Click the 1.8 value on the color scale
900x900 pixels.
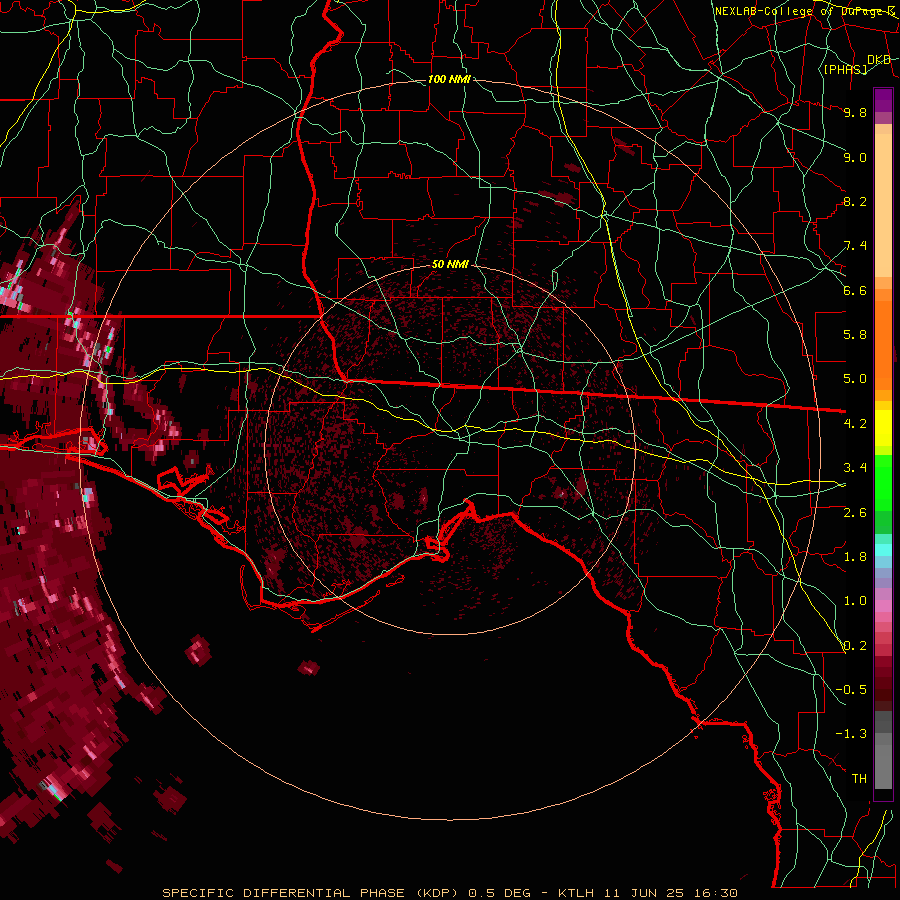(855, 557)
